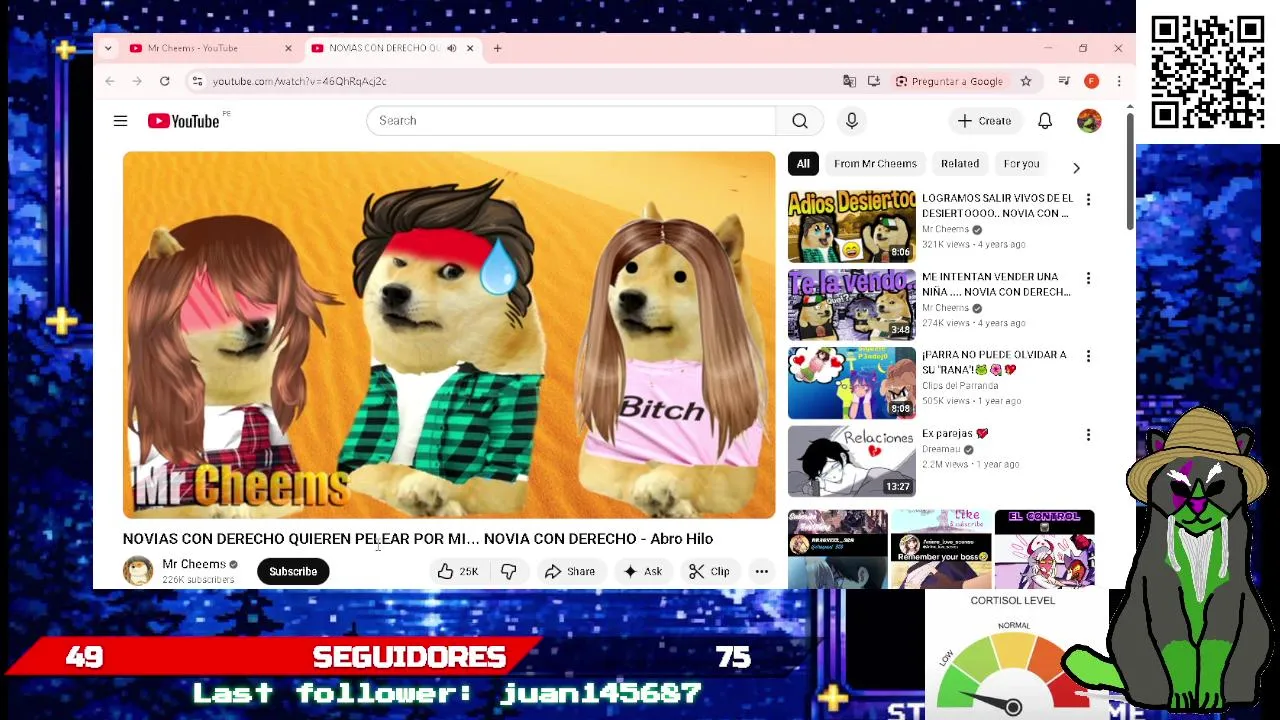Click the cast/install icon in address bar
Viewport: 1280px width, 720px height.
point(874,81)
